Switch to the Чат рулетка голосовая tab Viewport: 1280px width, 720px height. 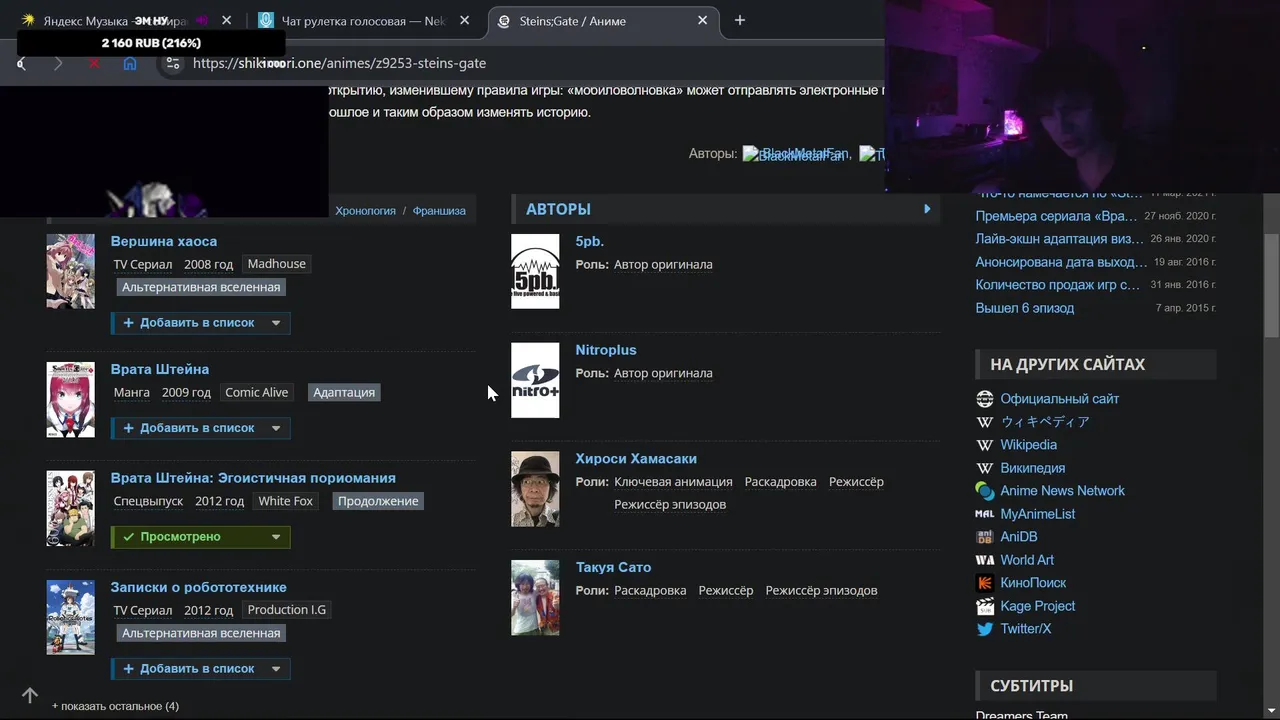point(366,20)
